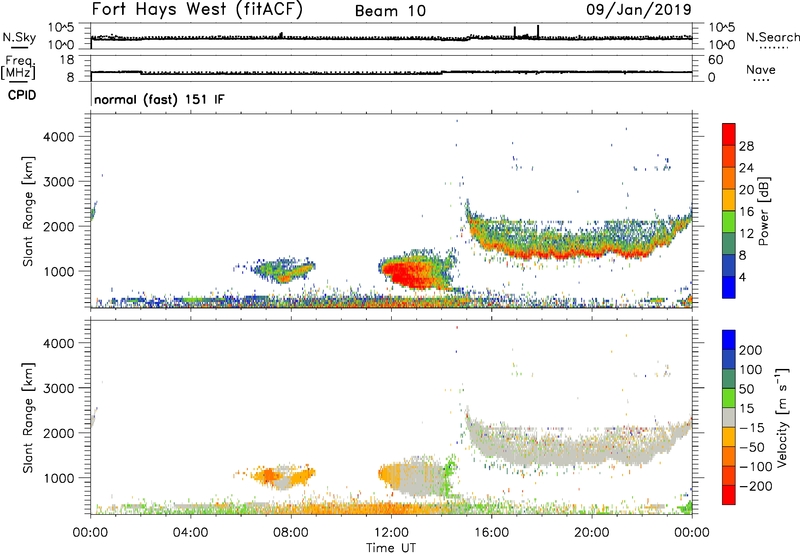Click the 'Velocity [m s-1]' axis label
Image resolution: width=800 pixels, height=554 pixels.
tap(782, 417)
